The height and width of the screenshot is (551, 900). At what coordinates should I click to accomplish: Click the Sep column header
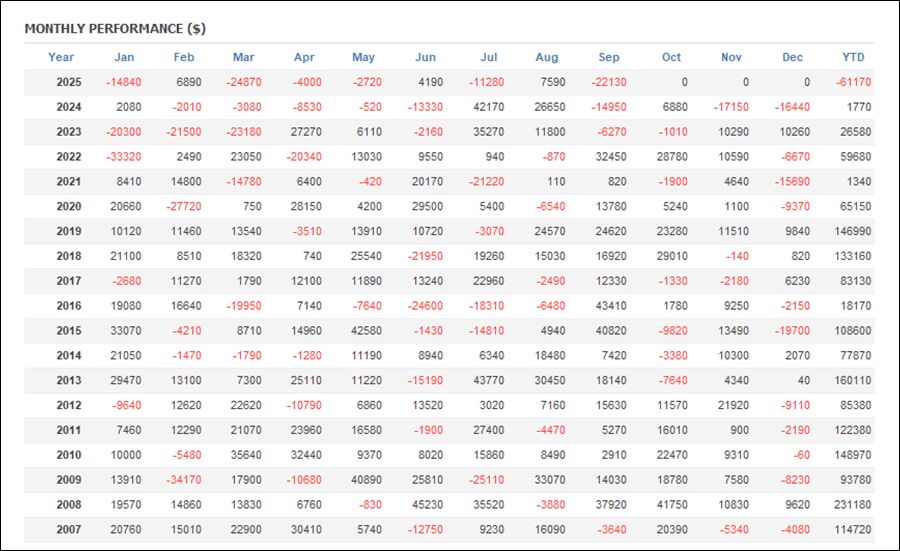tap(609, 57)
